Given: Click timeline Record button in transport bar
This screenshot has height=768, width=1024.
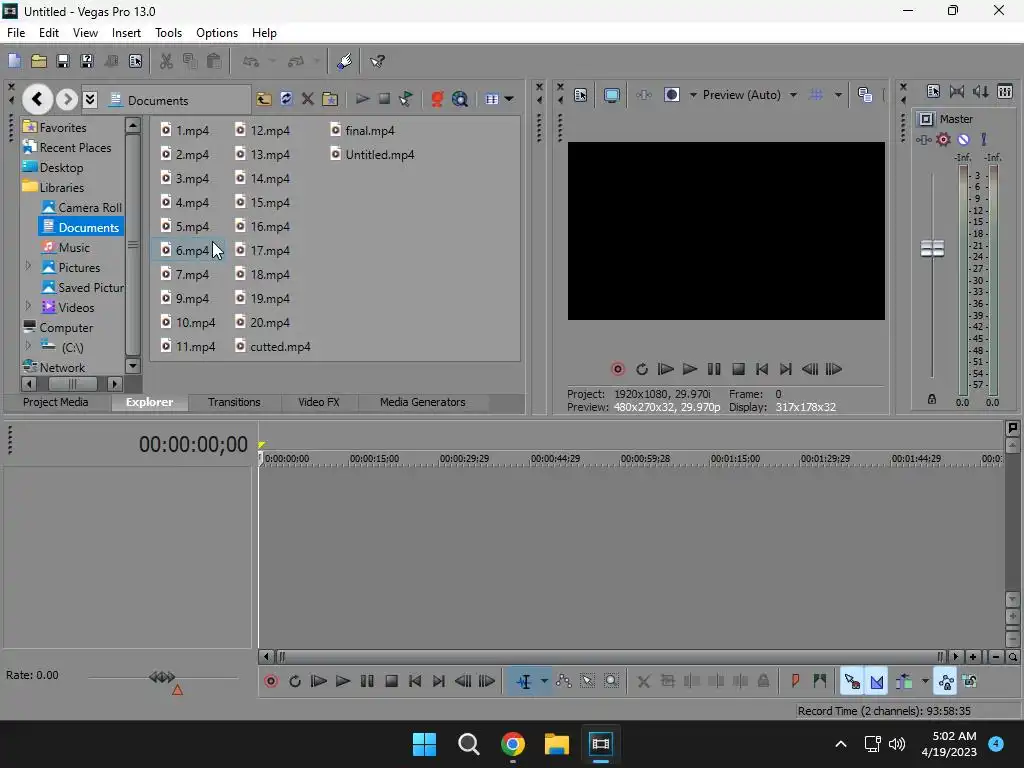Looking at the screenshot, I should point(270,682).
